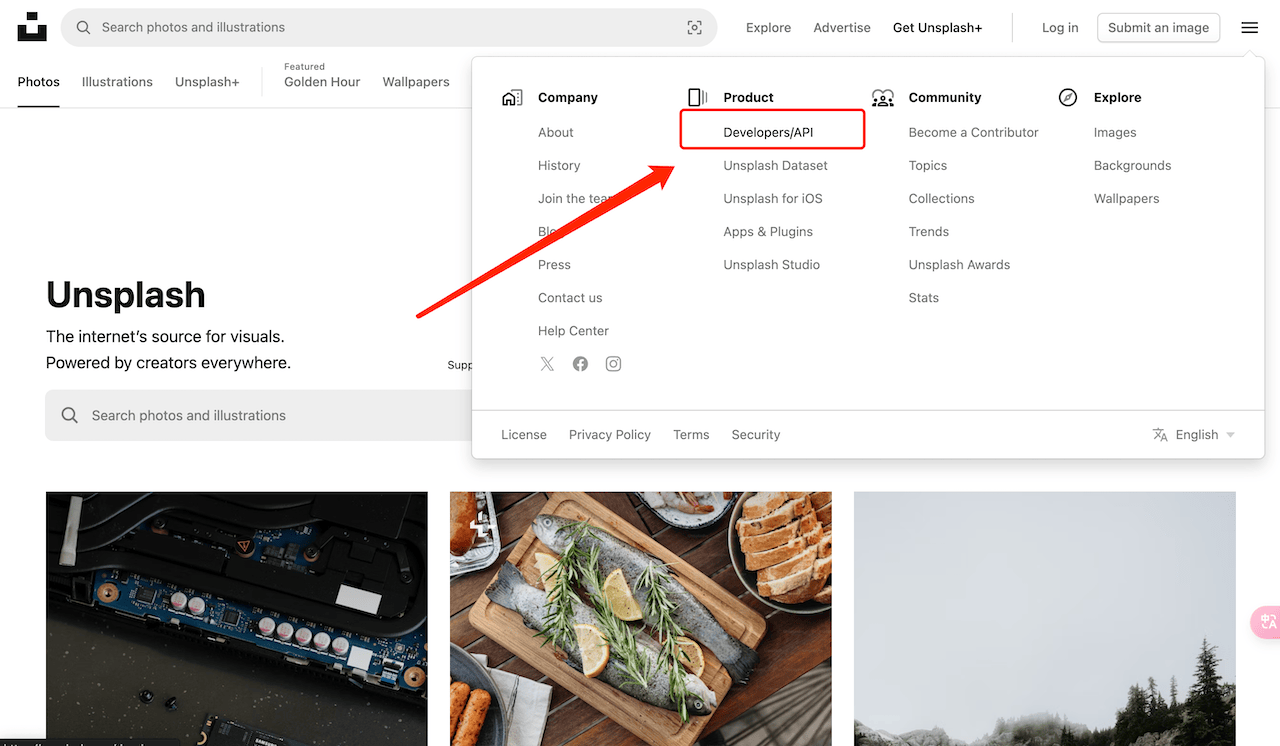Viewport: 1280px width, 746px height.
Task: Select Backgrounds under Explore column
Action: click(1133, 166)
